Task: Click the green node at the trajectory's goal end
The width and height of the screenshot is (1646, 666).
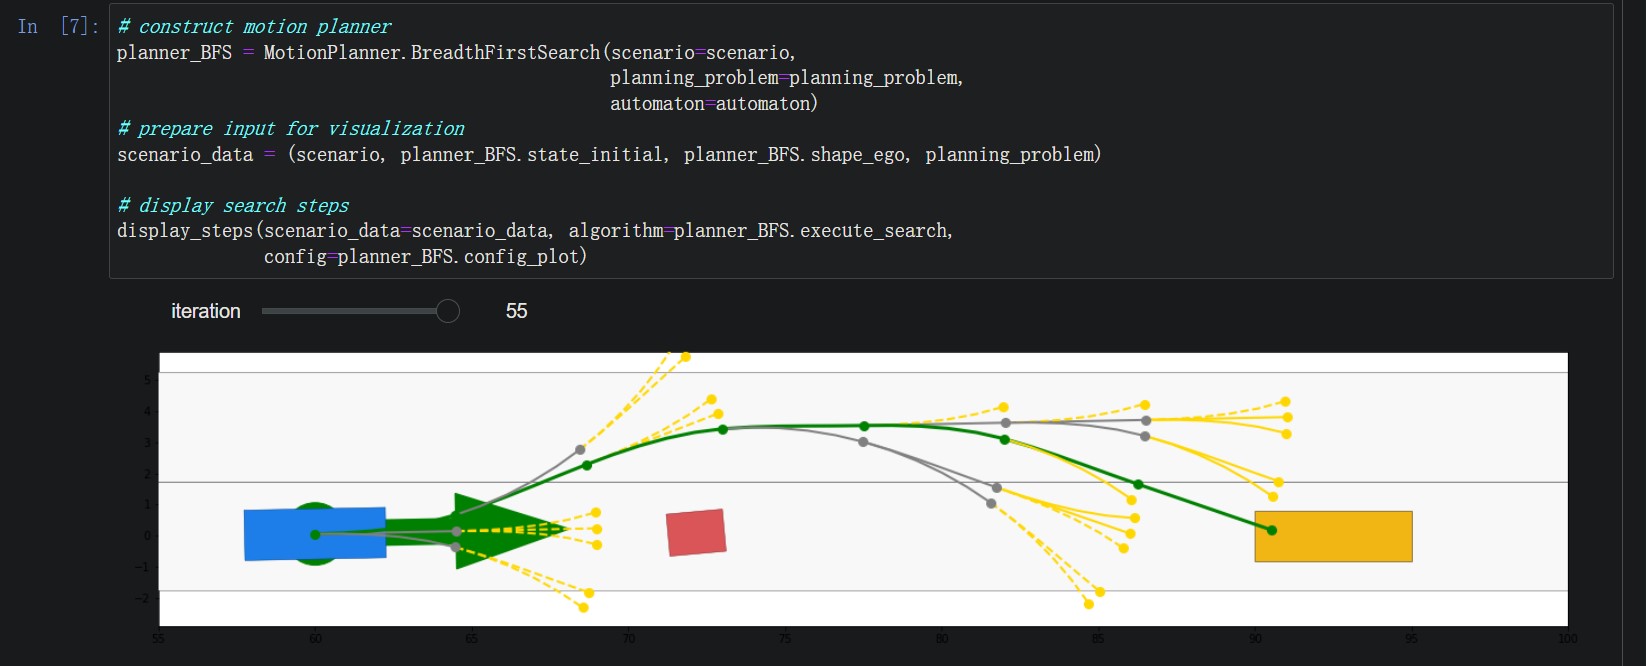Action: pos(1270,531)
